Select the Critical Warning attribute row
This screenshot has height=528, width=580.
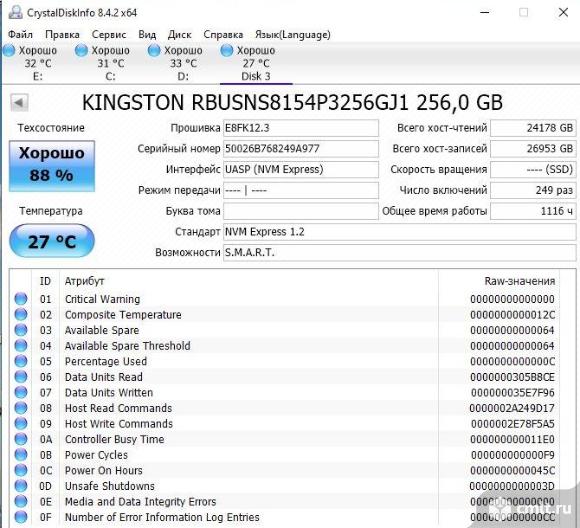[x=285, y=299]
